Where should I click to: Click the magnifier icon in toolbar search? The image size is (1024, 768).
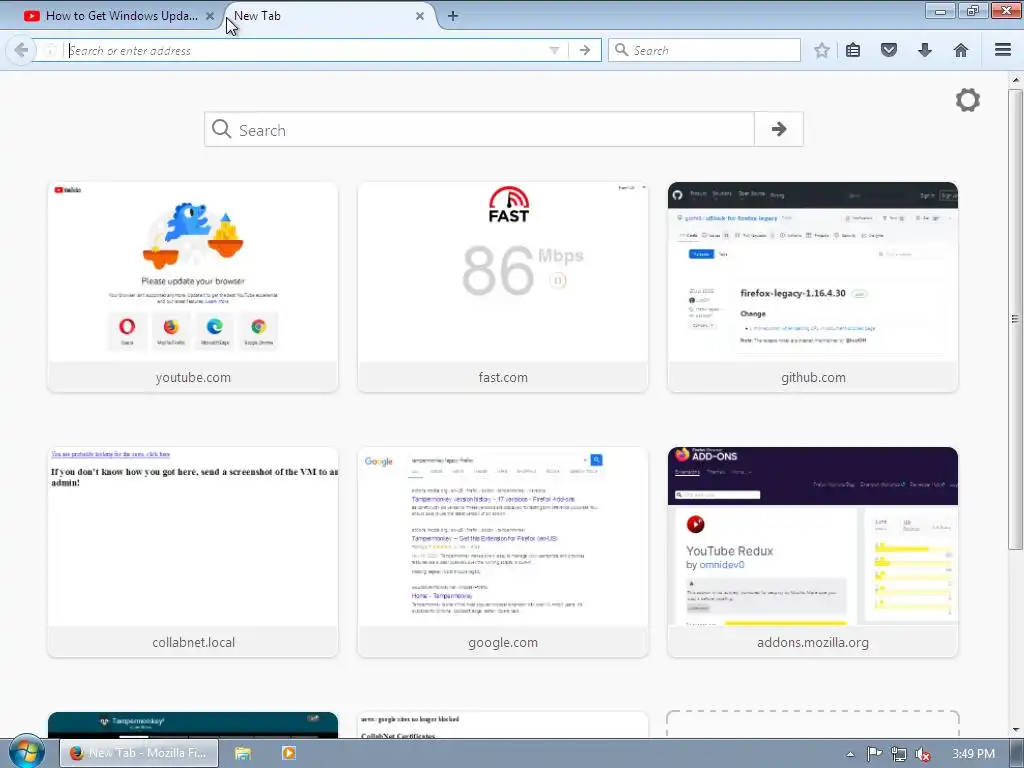pyautogui.click(x=622, y=50)
